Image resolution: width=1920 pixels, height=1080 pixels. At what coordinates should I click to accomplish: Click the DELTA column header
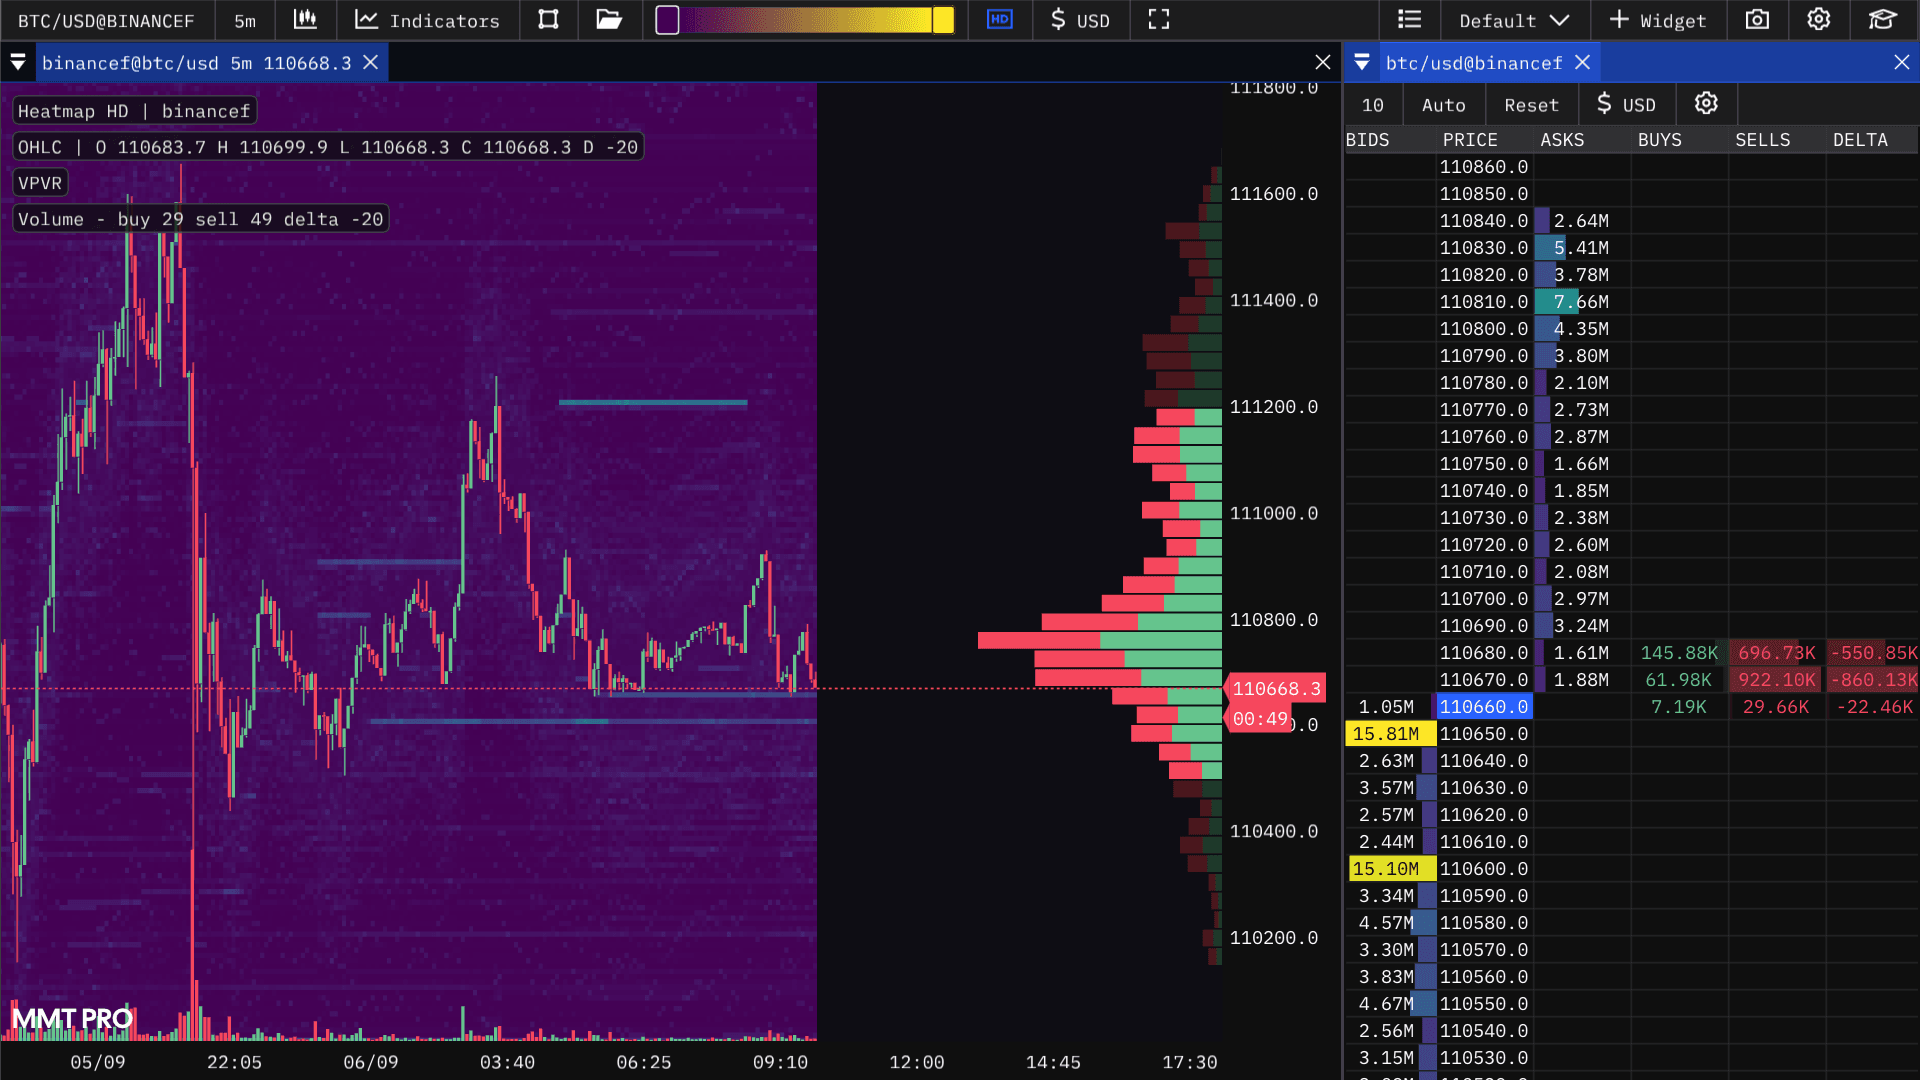(x=1860, y=140)
